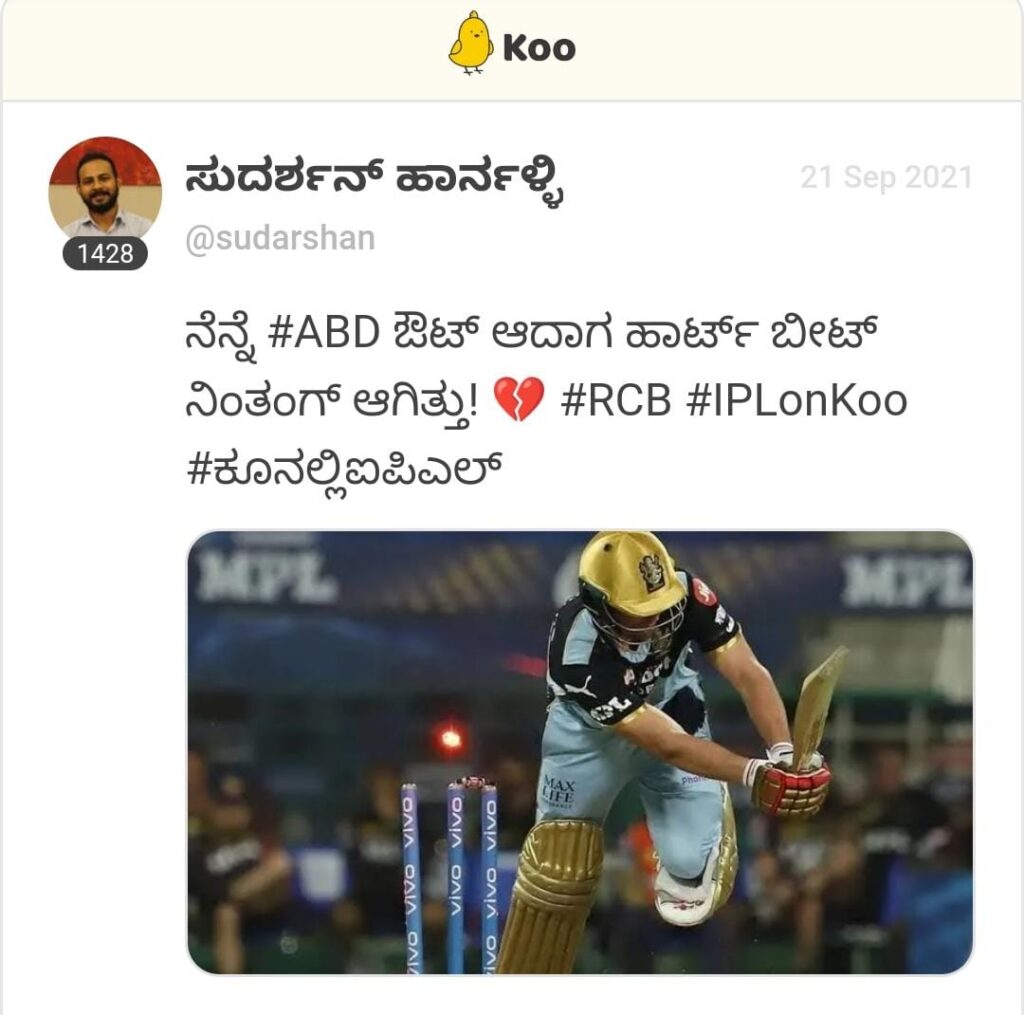Click the vivo stumps in photo

tap(449, 874)
